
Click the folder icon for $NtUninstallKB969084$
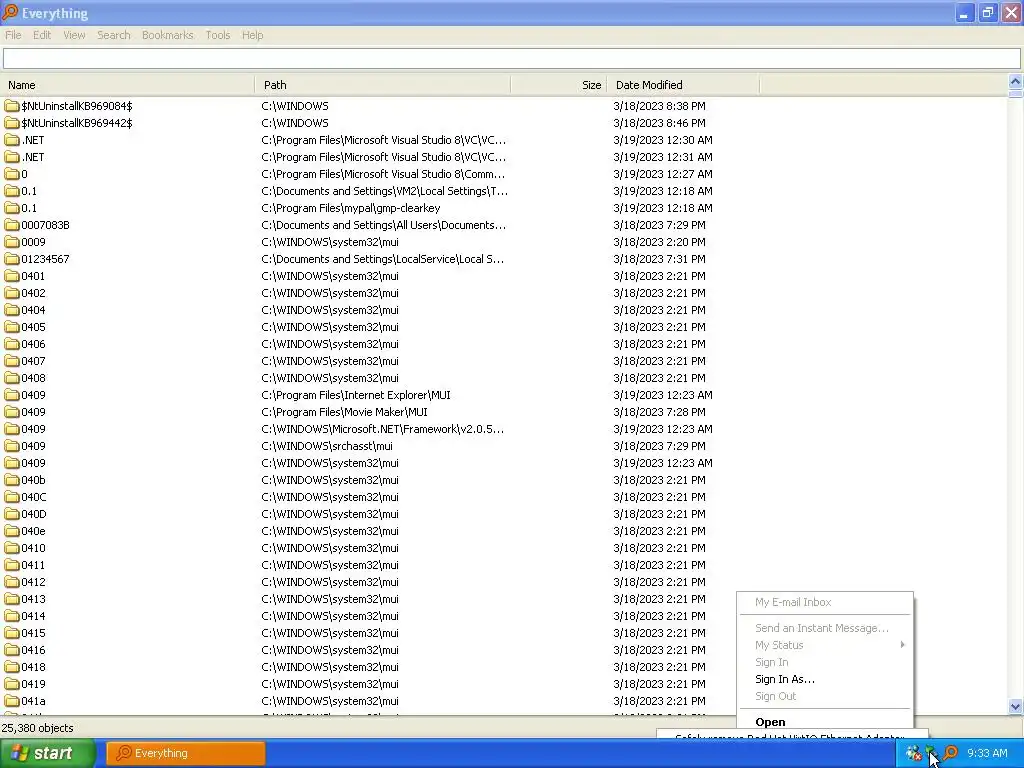[12, 106]
